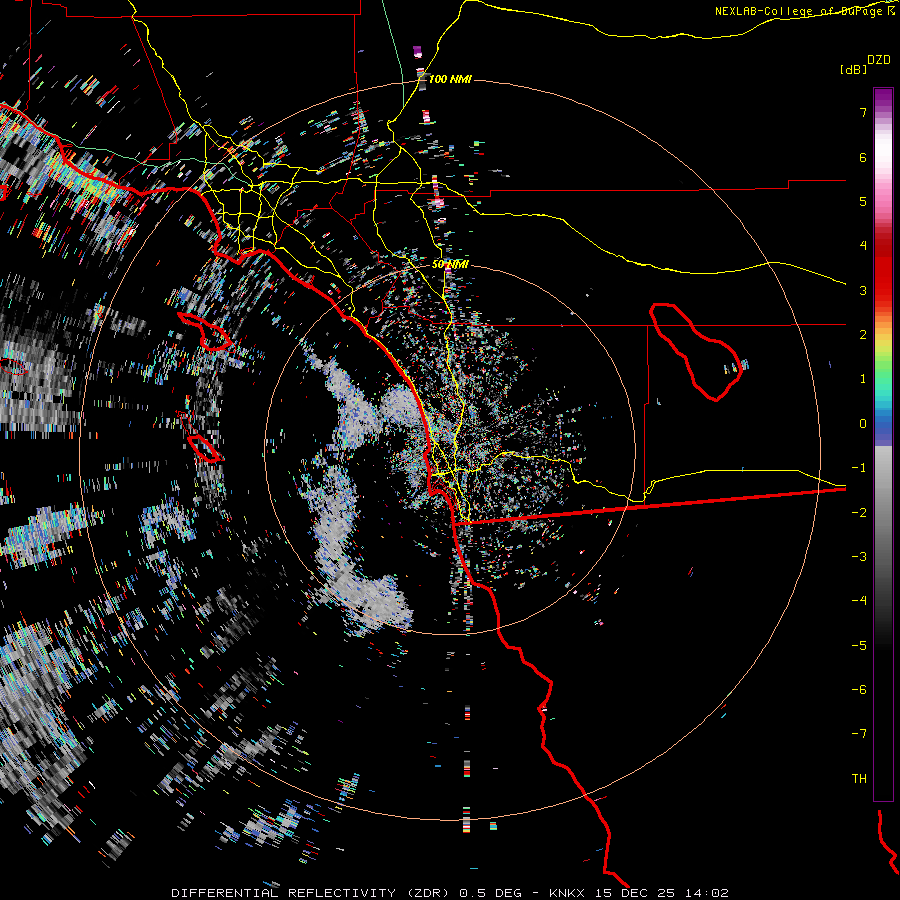This screenshot has height=900, width=900.
Task: Click the 1 value on color scale
Action: (863, 378)
